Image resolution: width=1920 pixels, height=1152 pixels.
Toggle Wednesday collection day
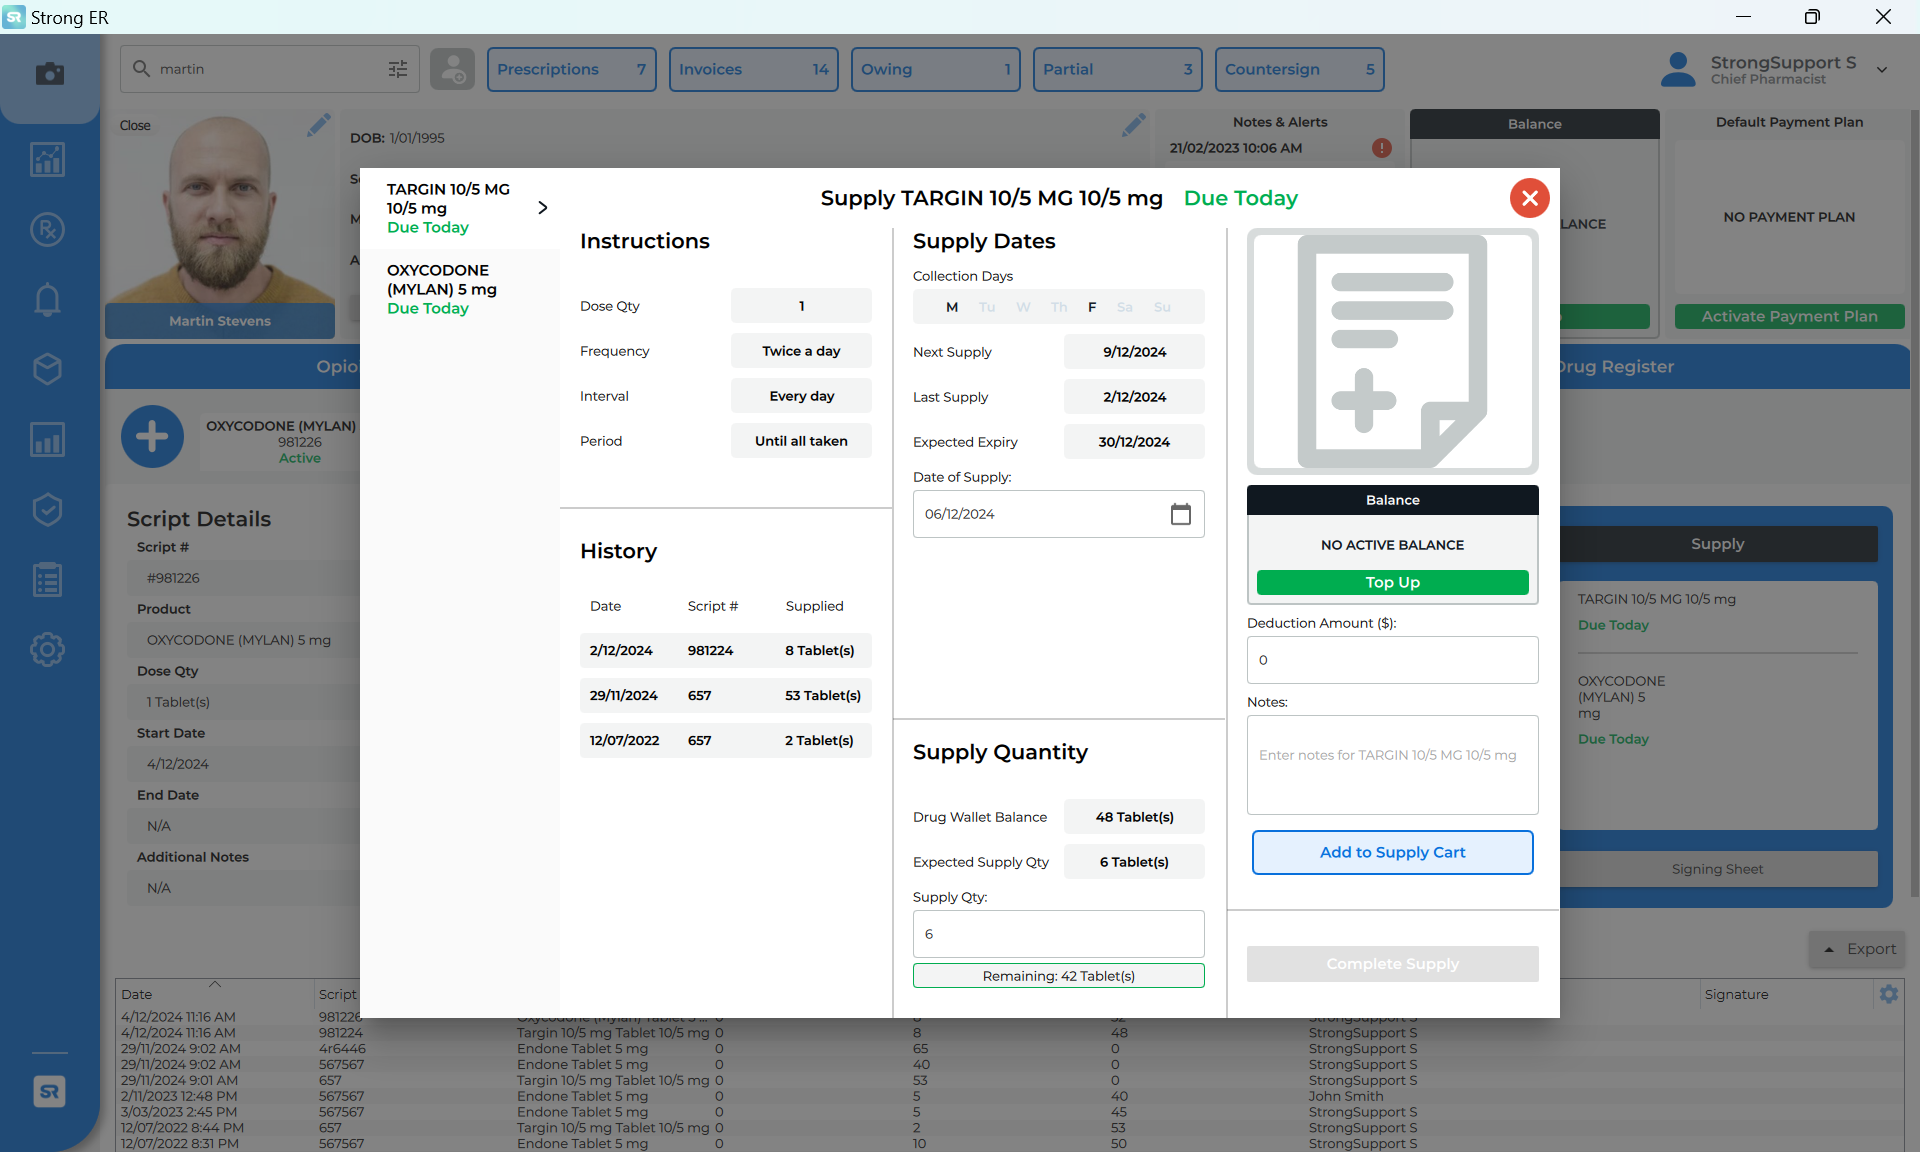1023,307
